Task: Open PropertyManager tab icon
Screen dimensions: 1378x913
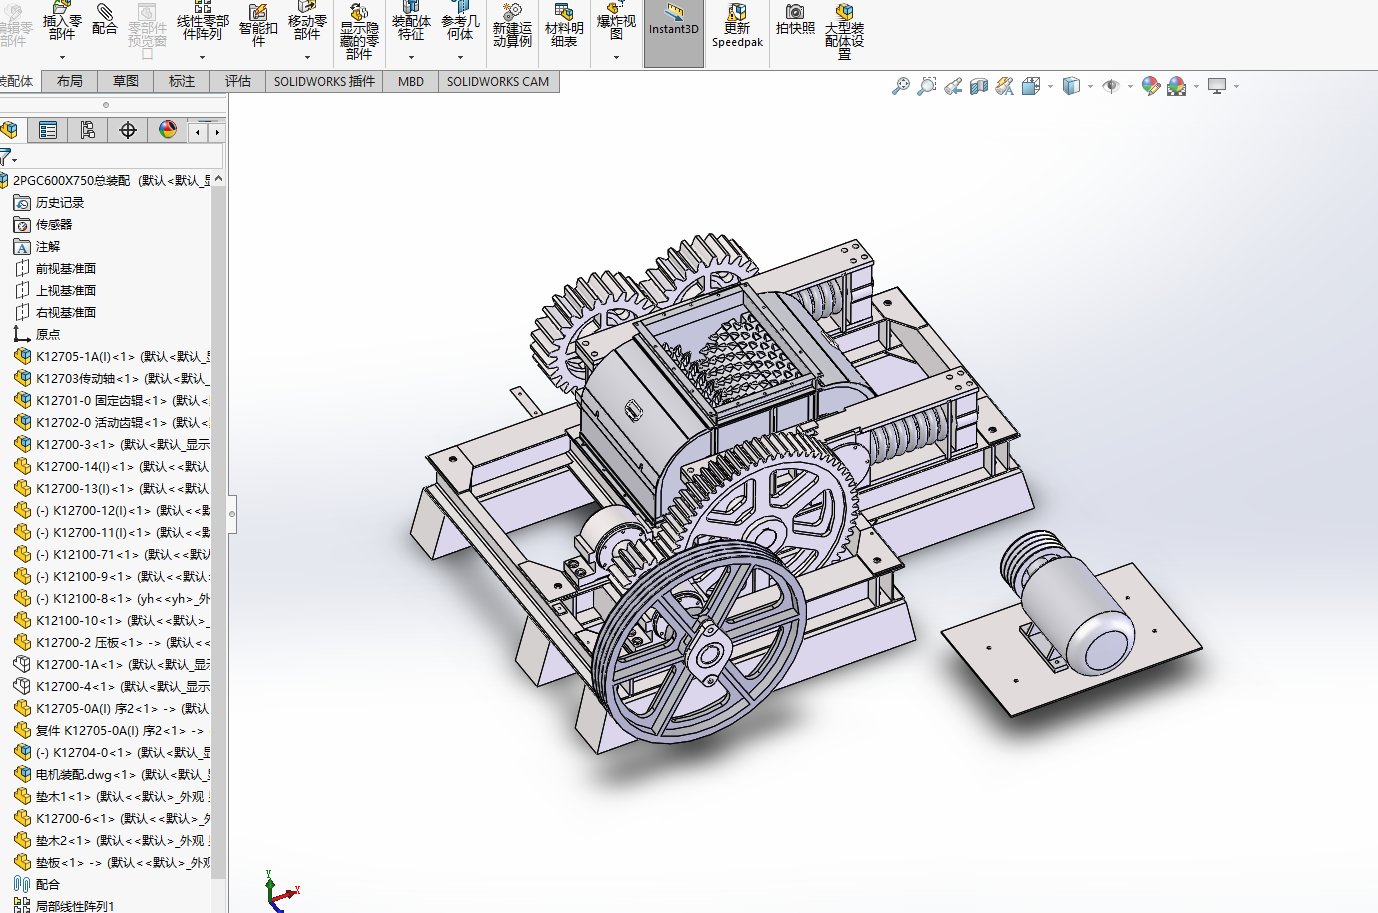Action: pos(48,130)
